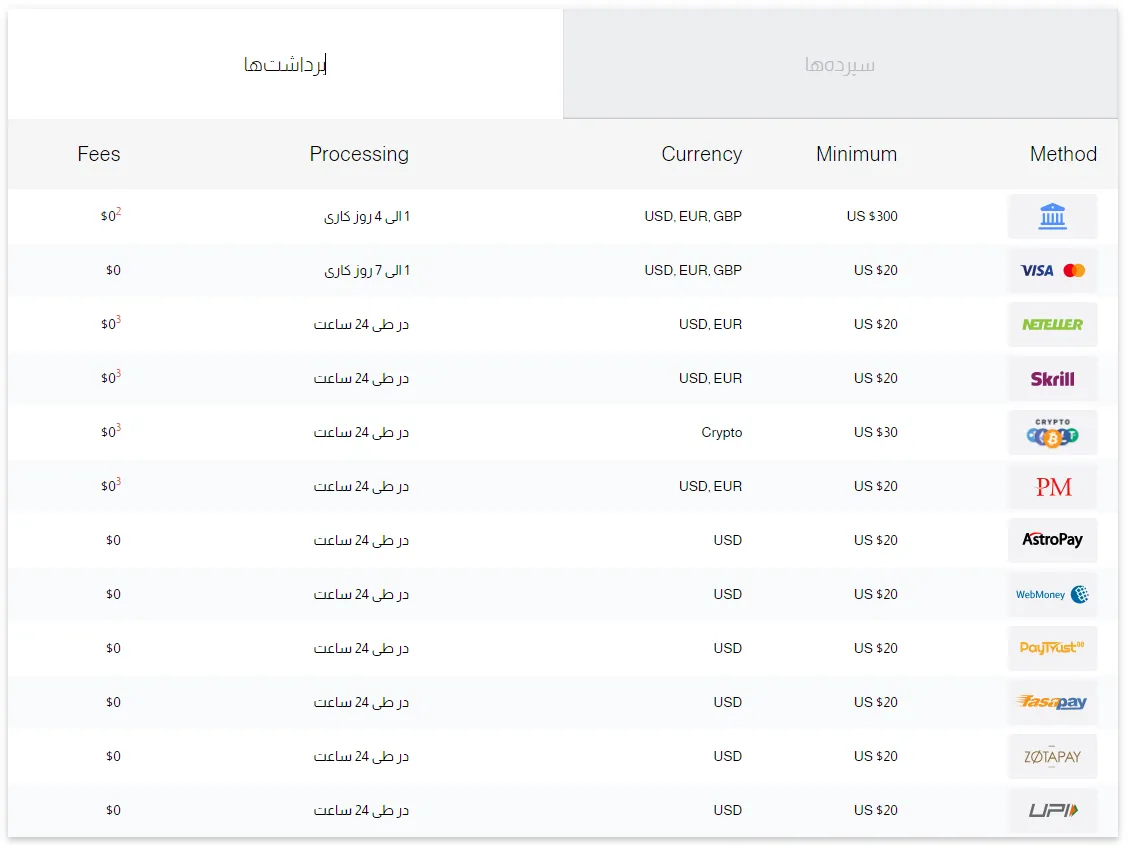This screenshot has height=847, width=1129.
Task: Click the bank wire transfer icon
Action: 1052,216
